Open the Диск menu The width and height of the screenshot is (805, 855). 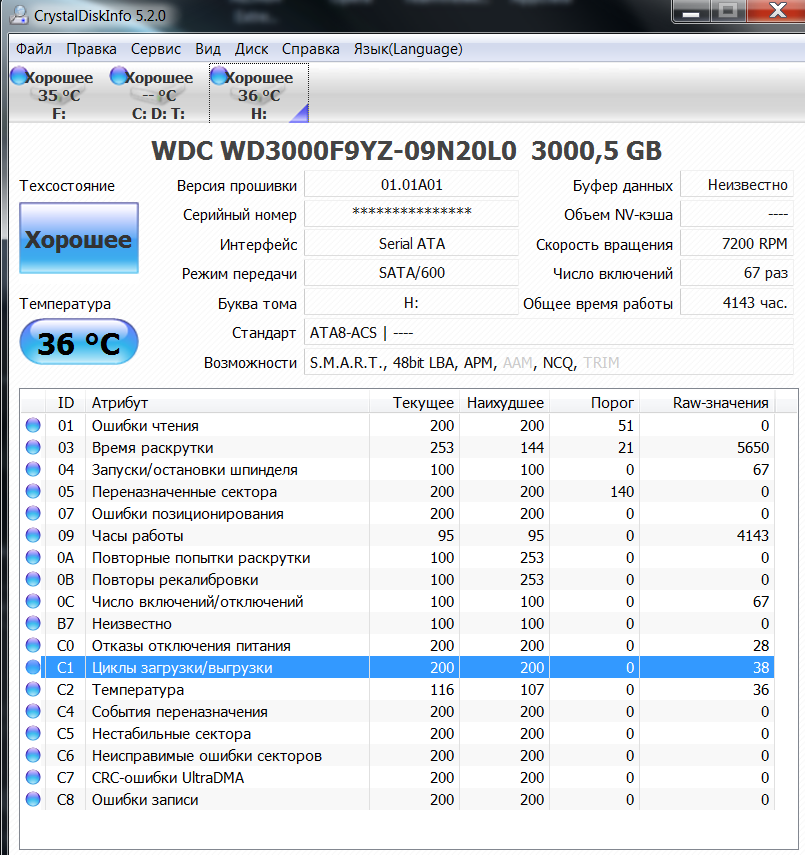(x=251, y=49)
